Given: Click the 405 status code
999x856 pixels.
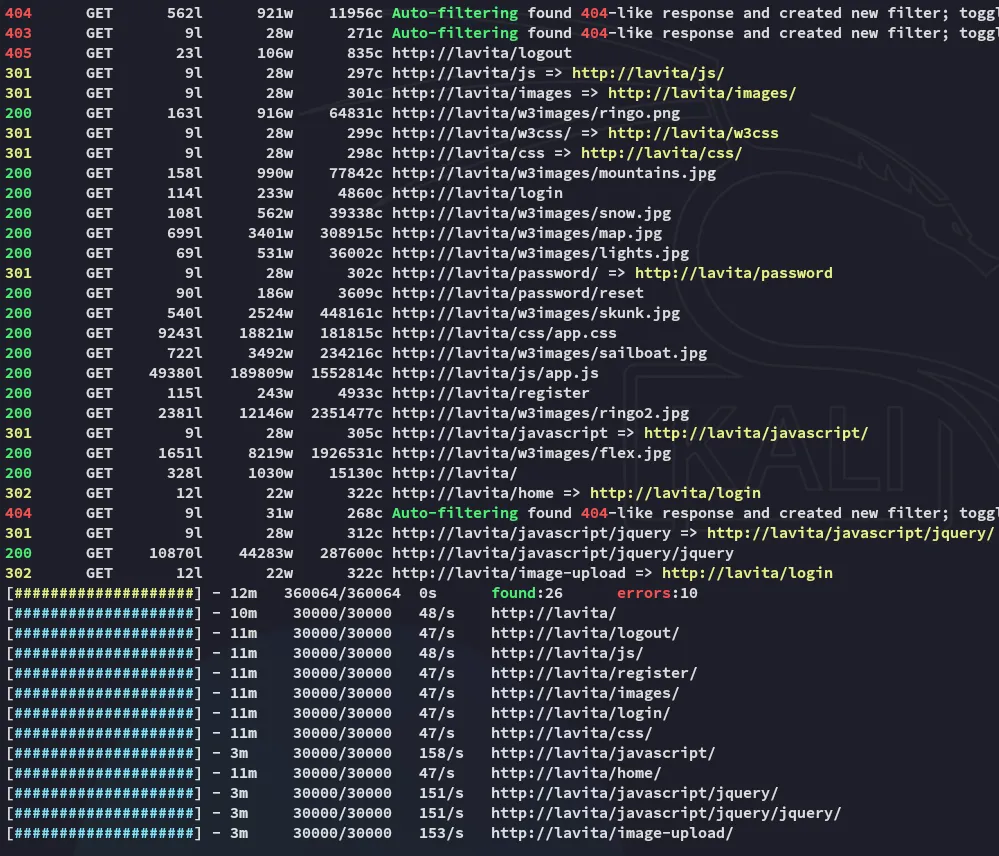Looking at the screenshot, I should tap(18, 53).
